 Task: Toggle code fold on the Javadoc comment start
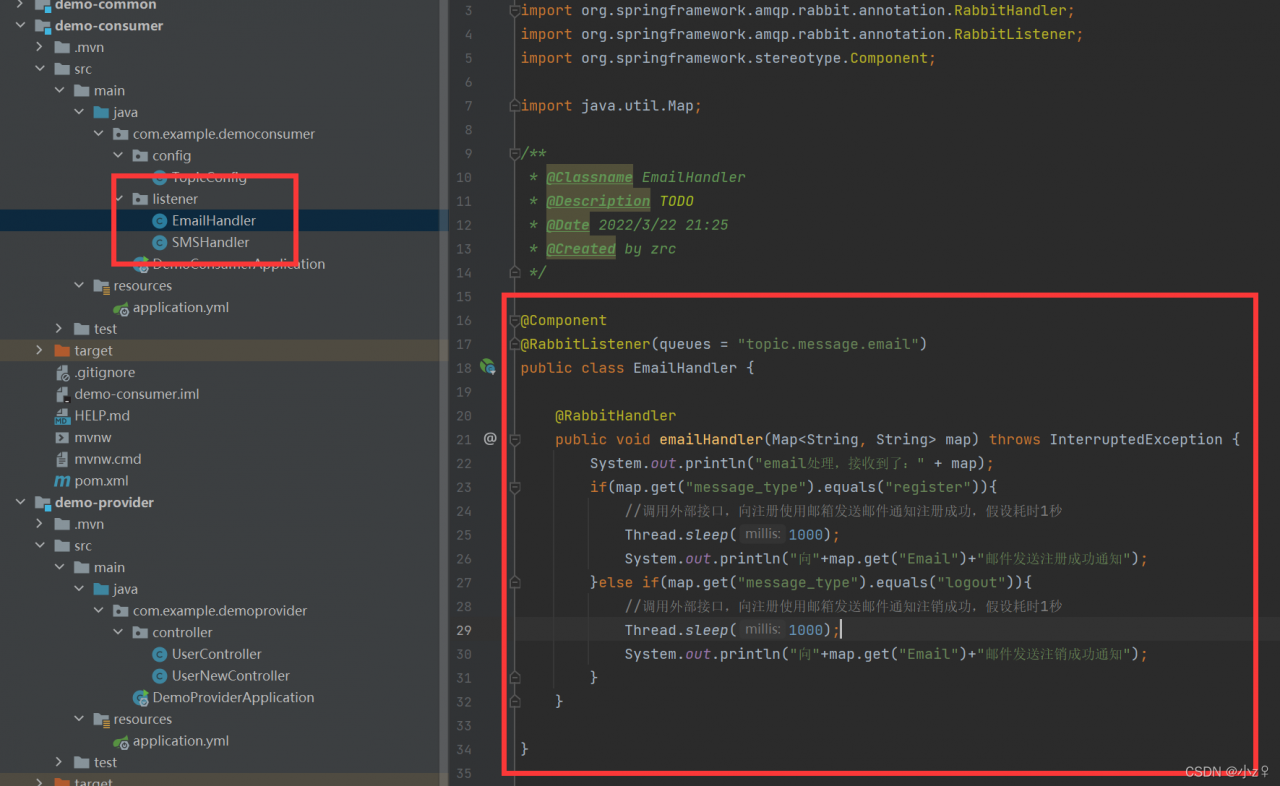pos(514,153)
